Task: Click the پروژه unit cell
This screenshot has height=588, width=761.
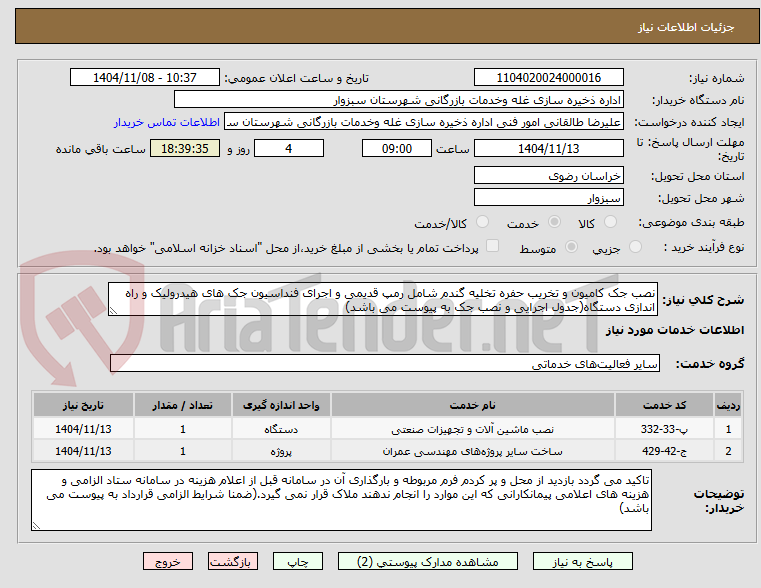Action: pos(281,451)
